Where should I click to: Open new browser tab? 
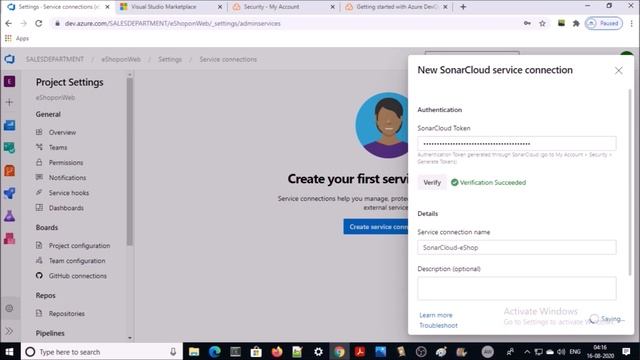(x=463, y=7)
